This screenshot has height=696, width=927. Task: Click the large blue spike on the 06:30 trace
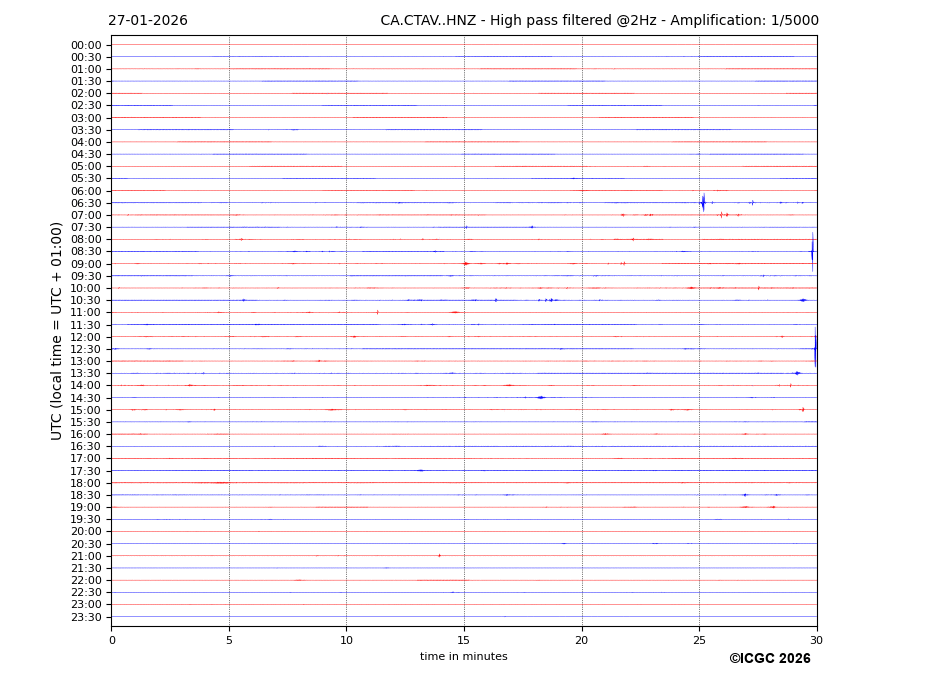703,203
